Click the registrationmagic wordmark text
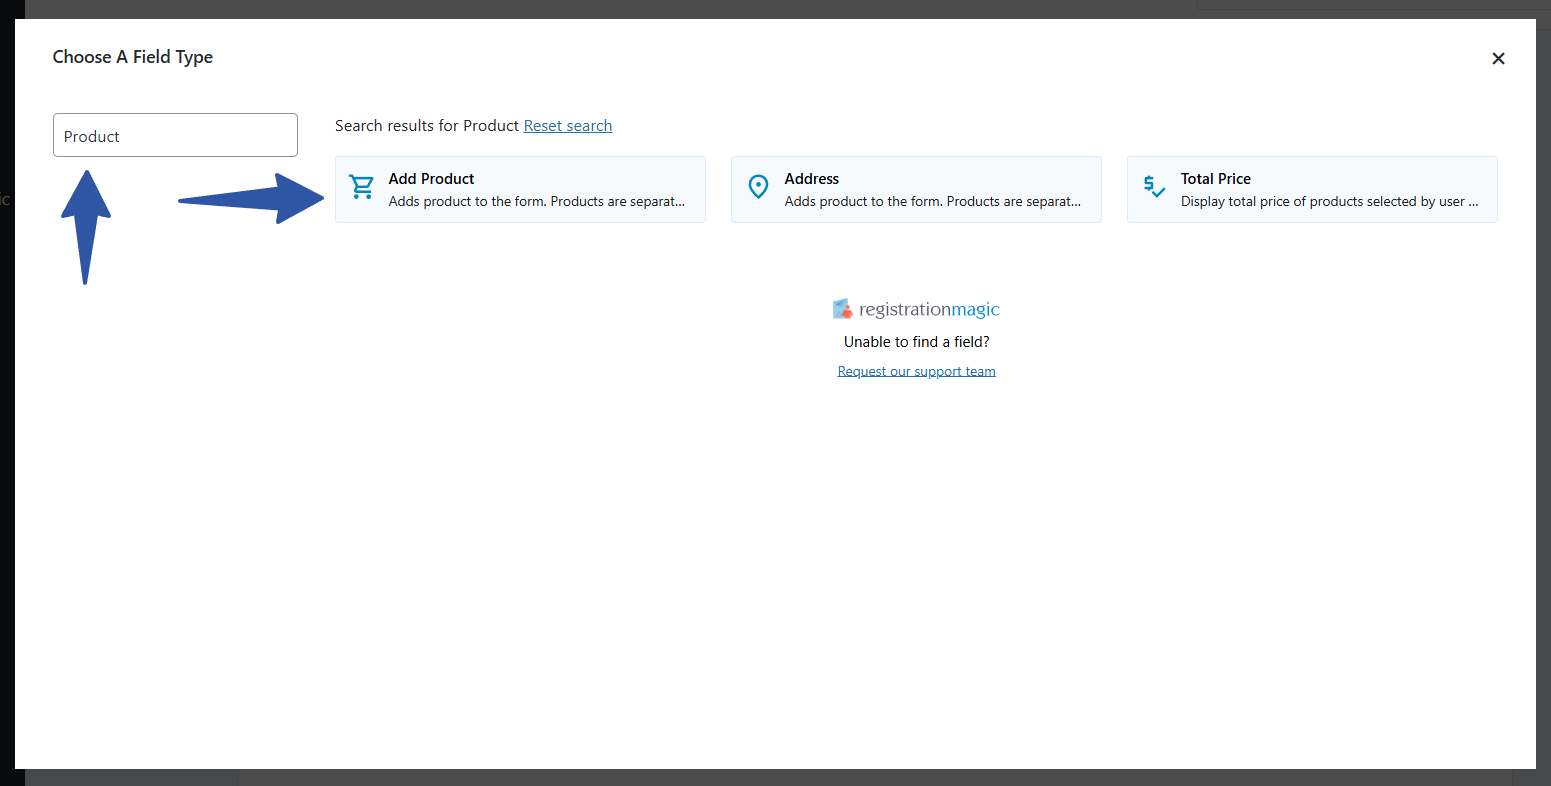 pos(929,310)
